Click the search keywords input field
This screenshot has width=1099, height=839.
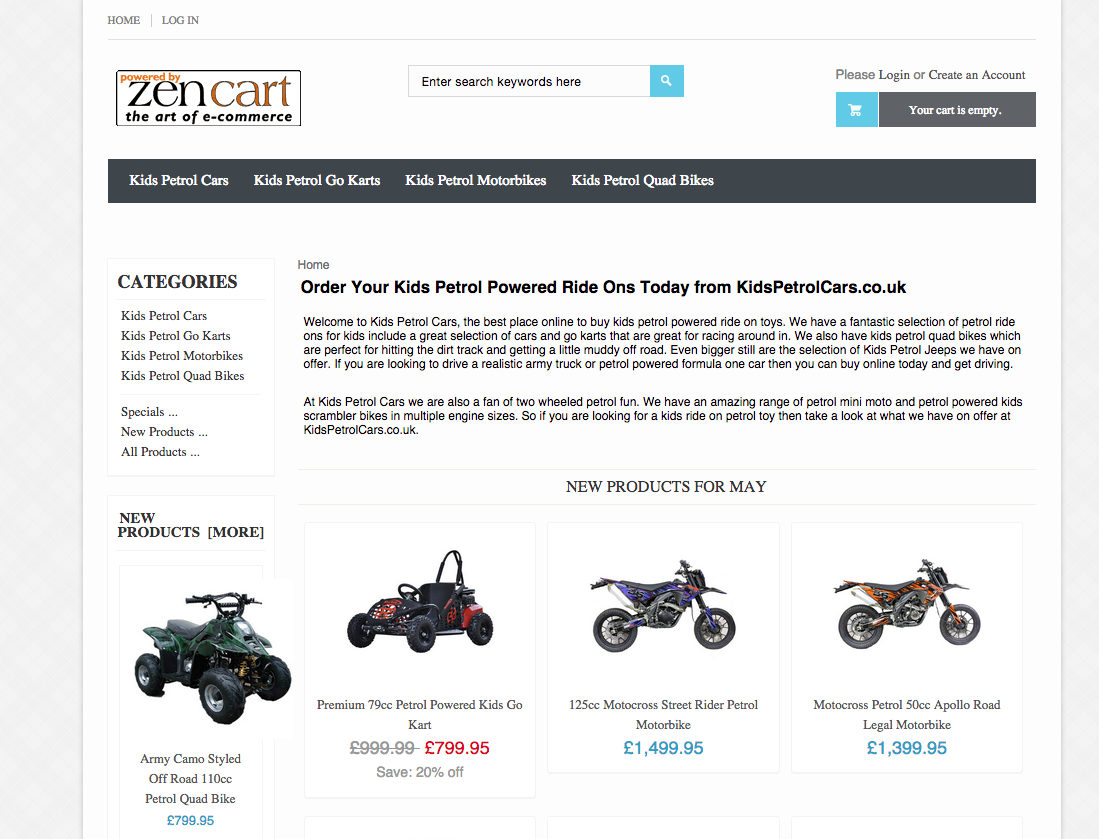pos(529,81)
